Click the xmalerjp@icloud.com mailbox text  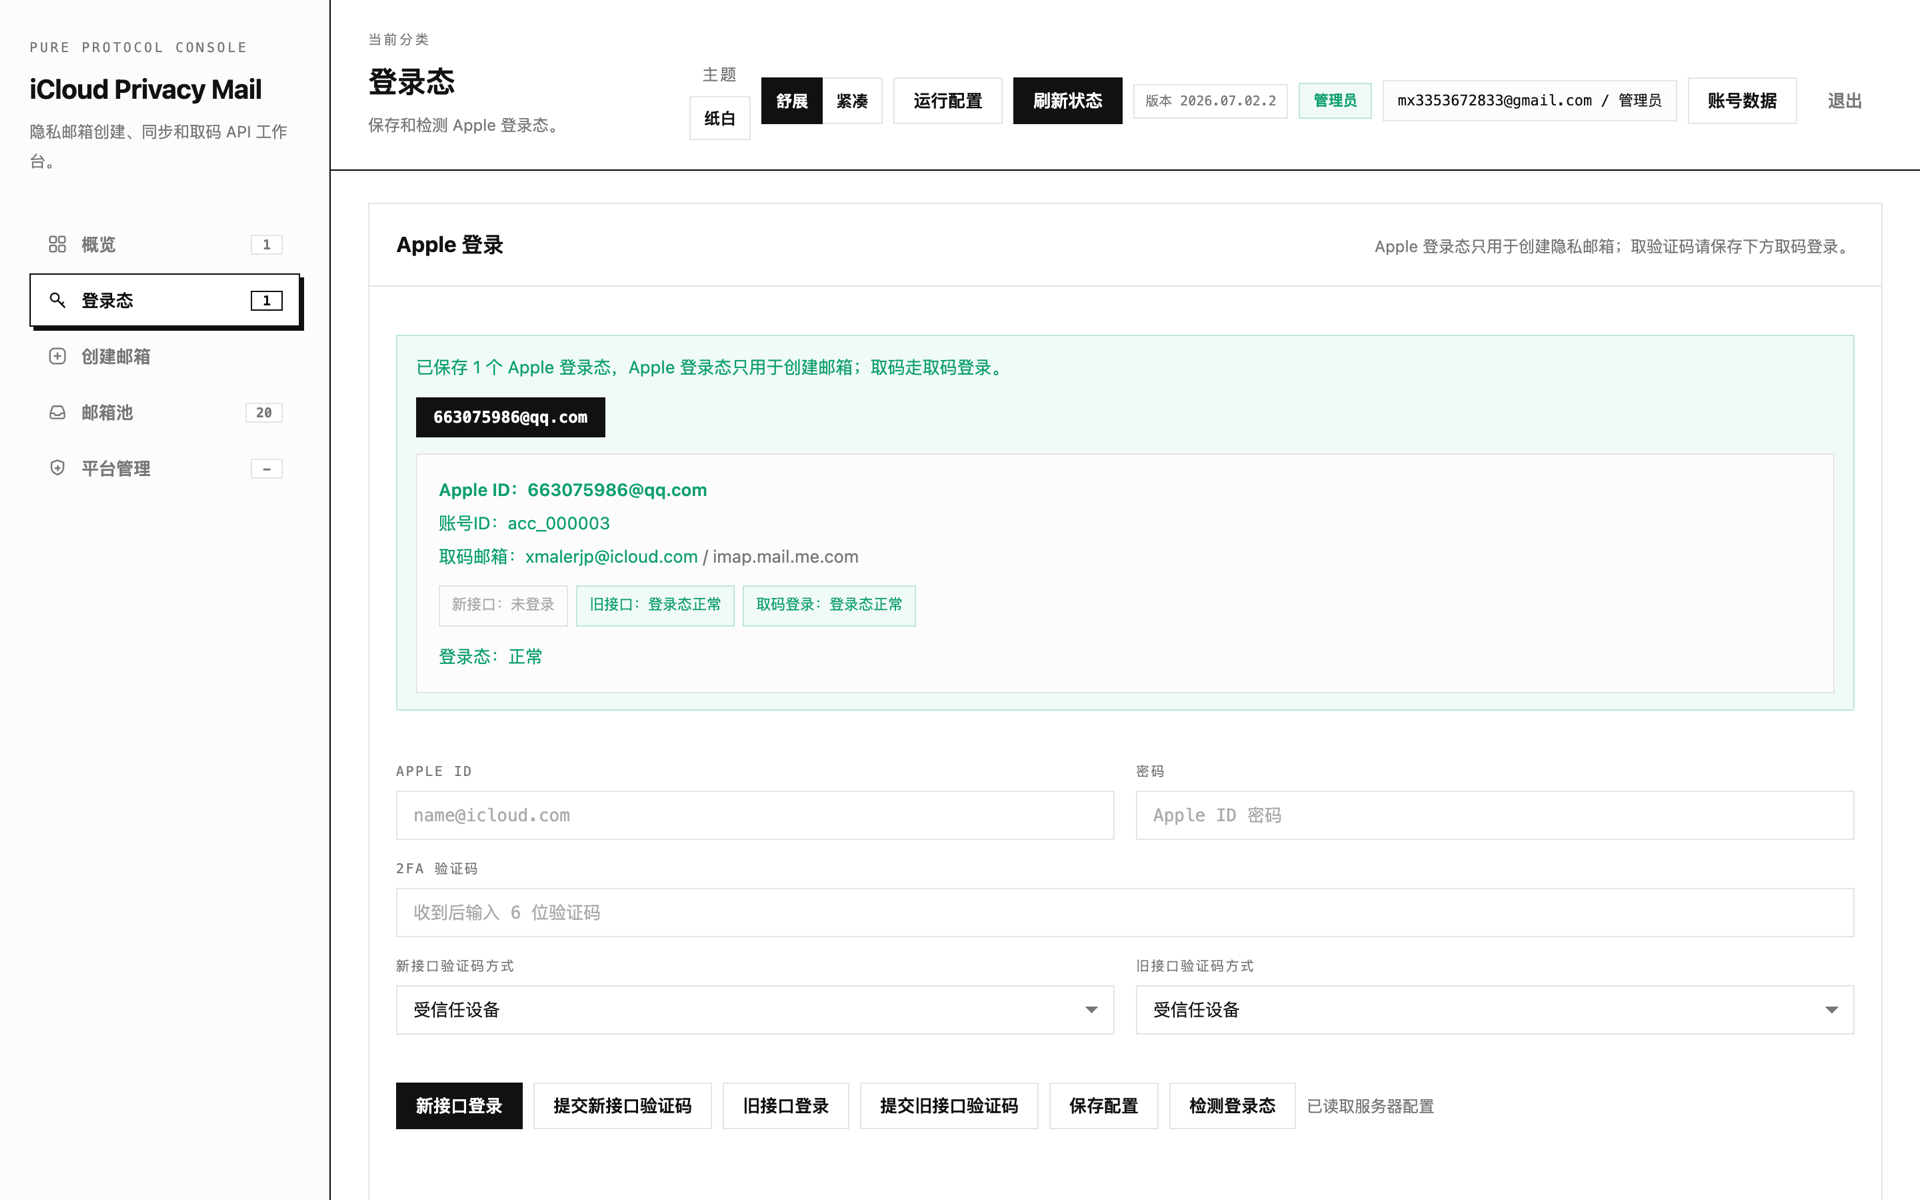click(x=611, y=557)
